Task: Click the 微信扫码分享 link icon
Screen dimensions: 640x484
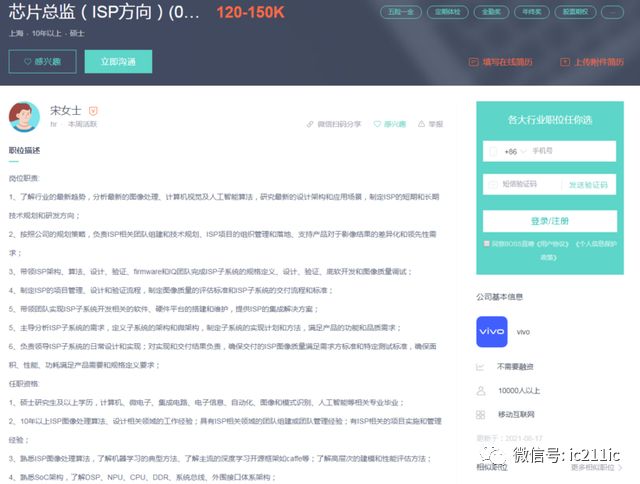Action: pyautogui.click(x=310, y=124)
